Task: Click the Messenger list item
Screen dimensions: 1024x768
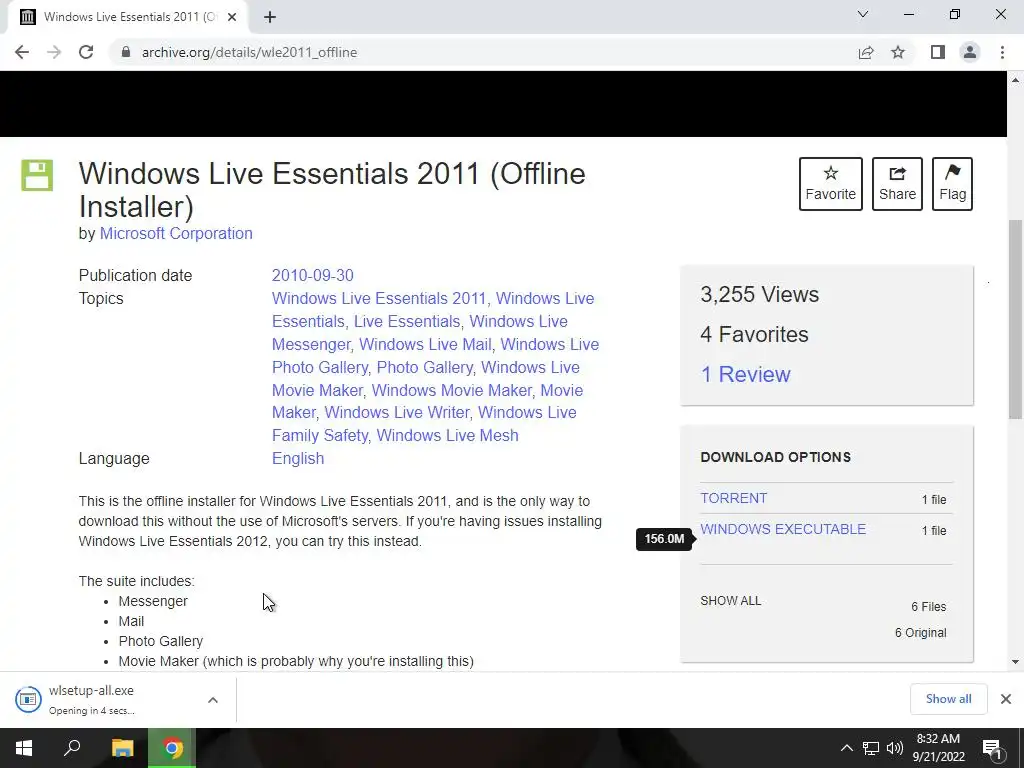Action: coord(153,601)
